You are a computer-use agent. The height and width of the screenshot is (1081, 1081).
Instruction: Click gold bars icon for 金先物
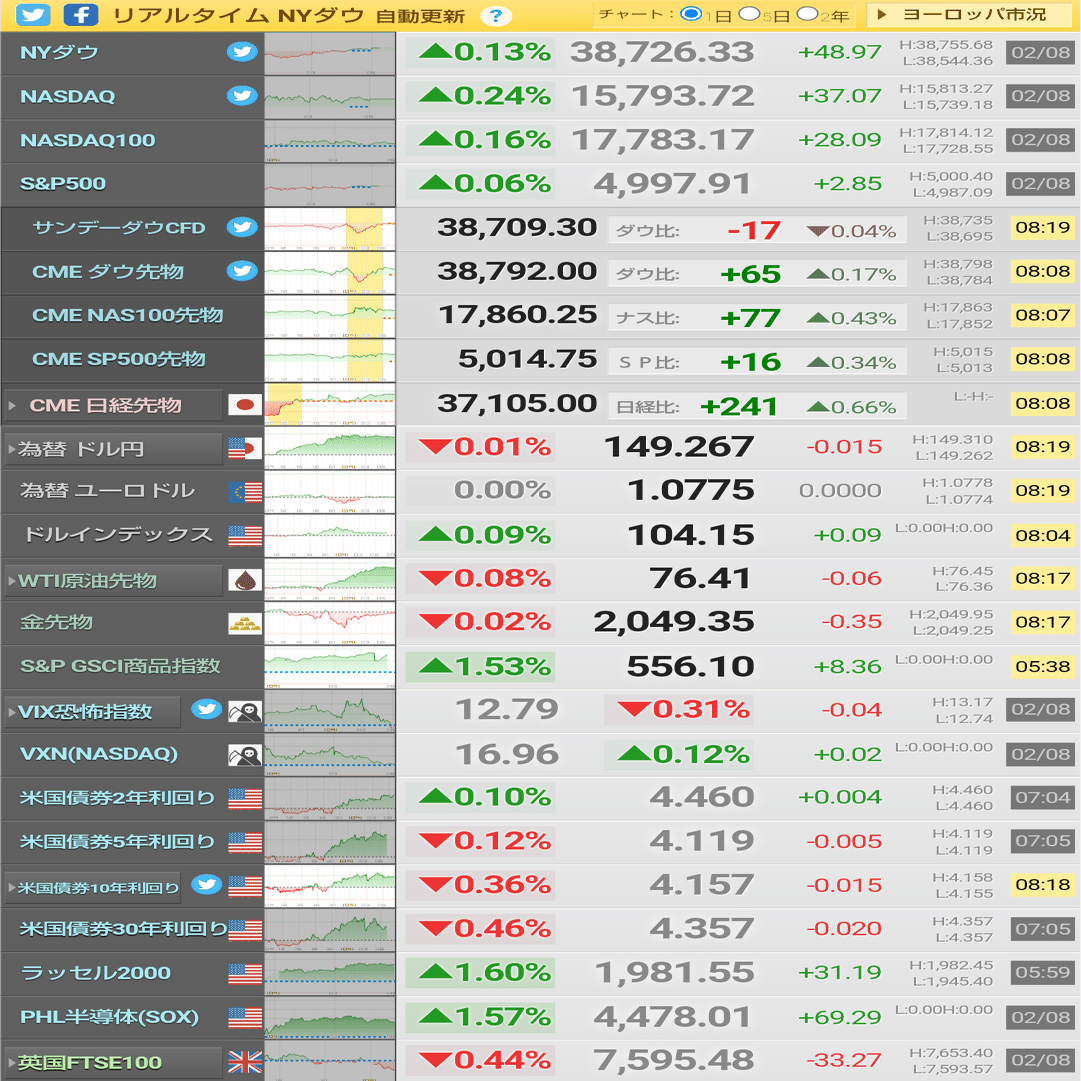pyautogui.click(x=245, y=623)
